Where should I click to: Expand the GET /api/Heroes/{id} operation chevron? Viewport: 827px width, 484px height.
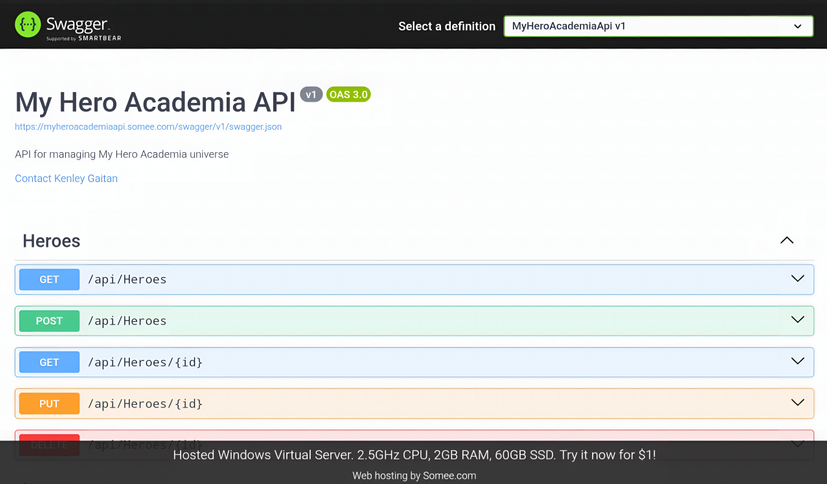(x=797, y=361)
